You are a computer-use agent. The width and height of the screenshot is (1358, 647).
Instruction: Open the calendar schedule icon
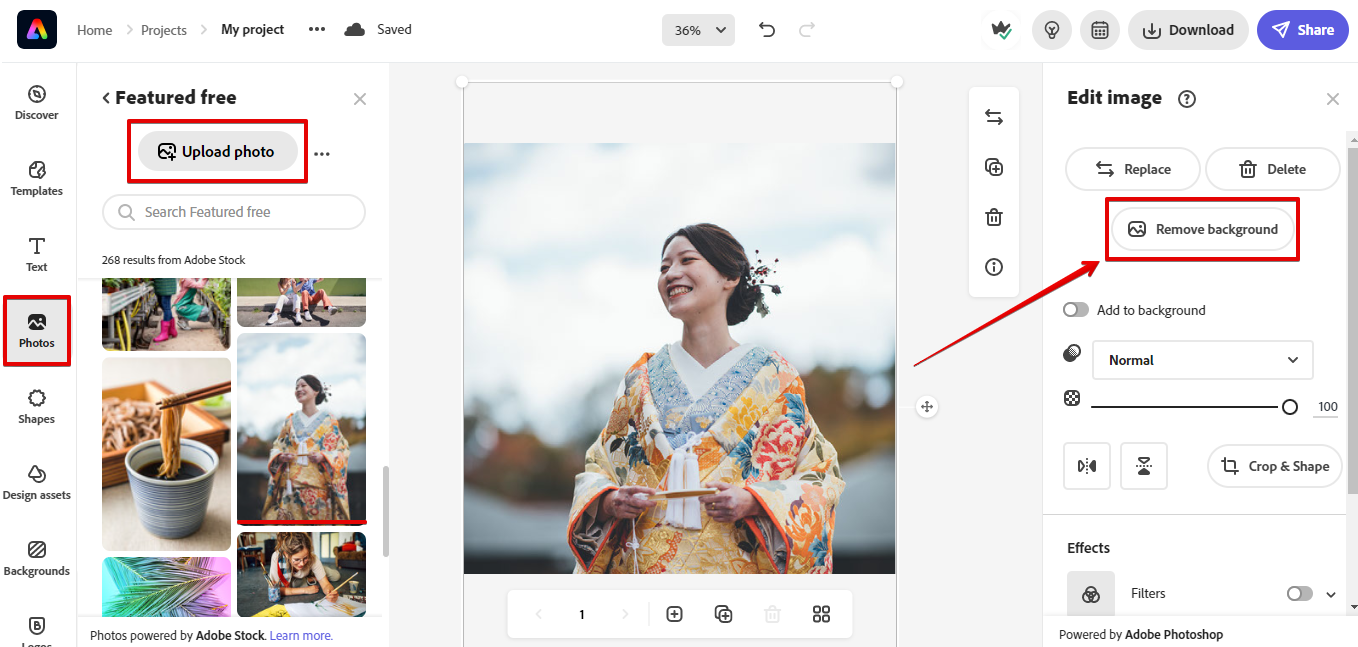point(1100,30)
